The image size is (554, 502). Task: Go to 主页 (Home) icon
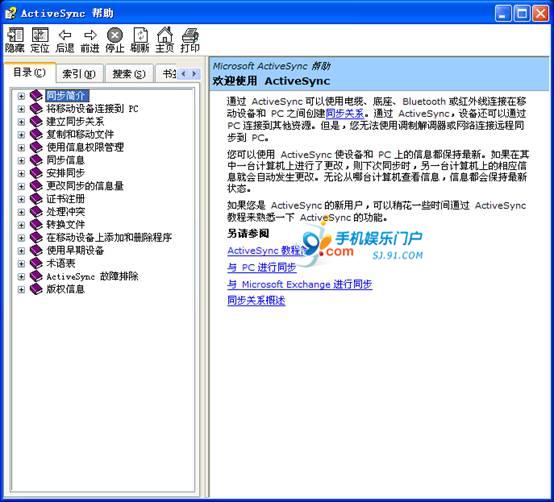click(165, 40)
